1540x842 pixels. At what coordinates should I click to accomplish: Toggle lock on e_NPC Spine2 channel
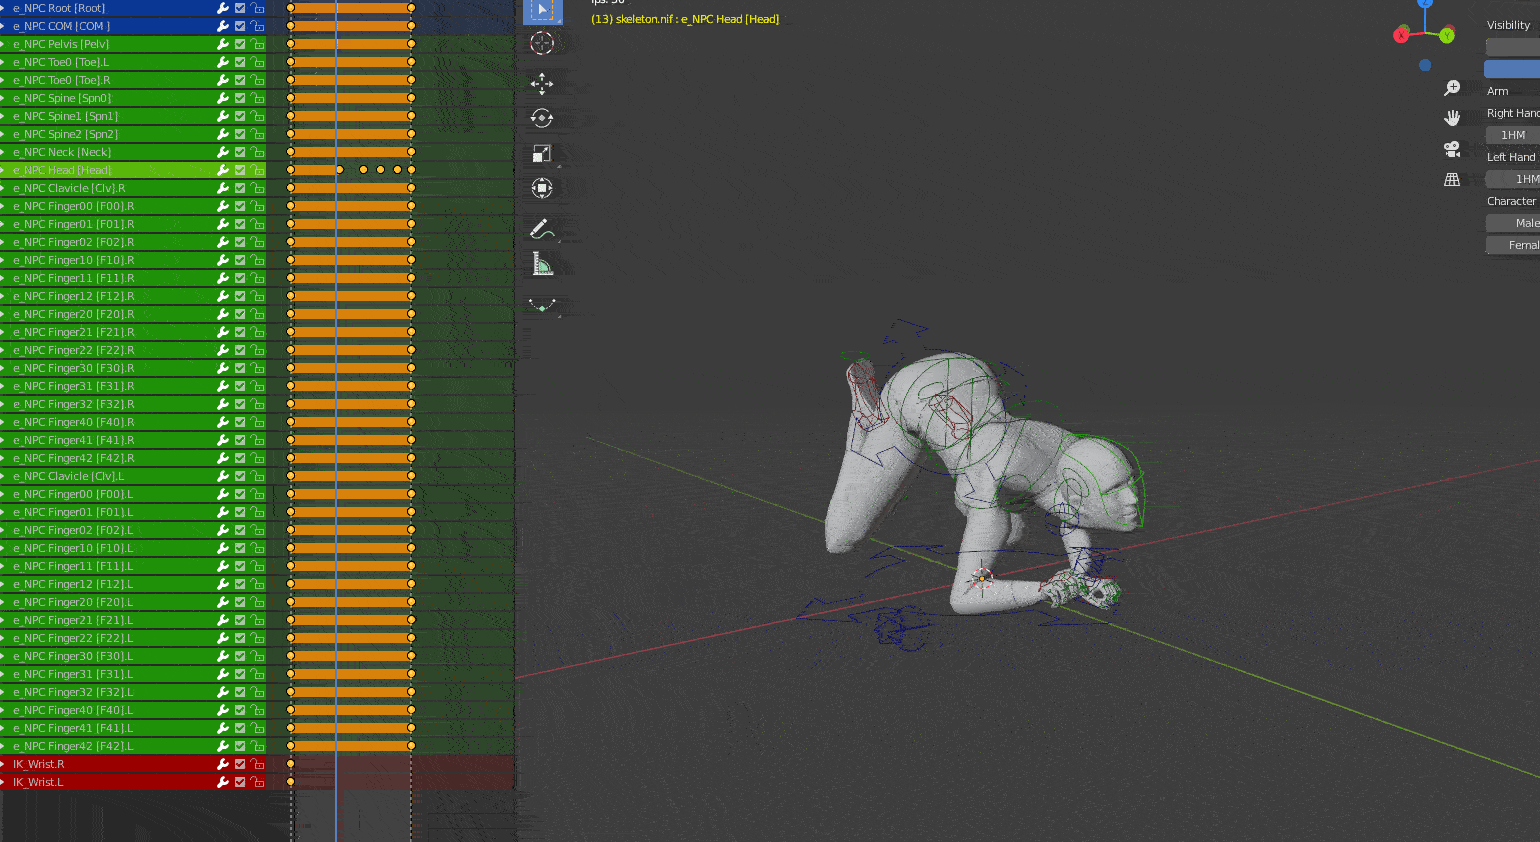click(x=258, y=134)
